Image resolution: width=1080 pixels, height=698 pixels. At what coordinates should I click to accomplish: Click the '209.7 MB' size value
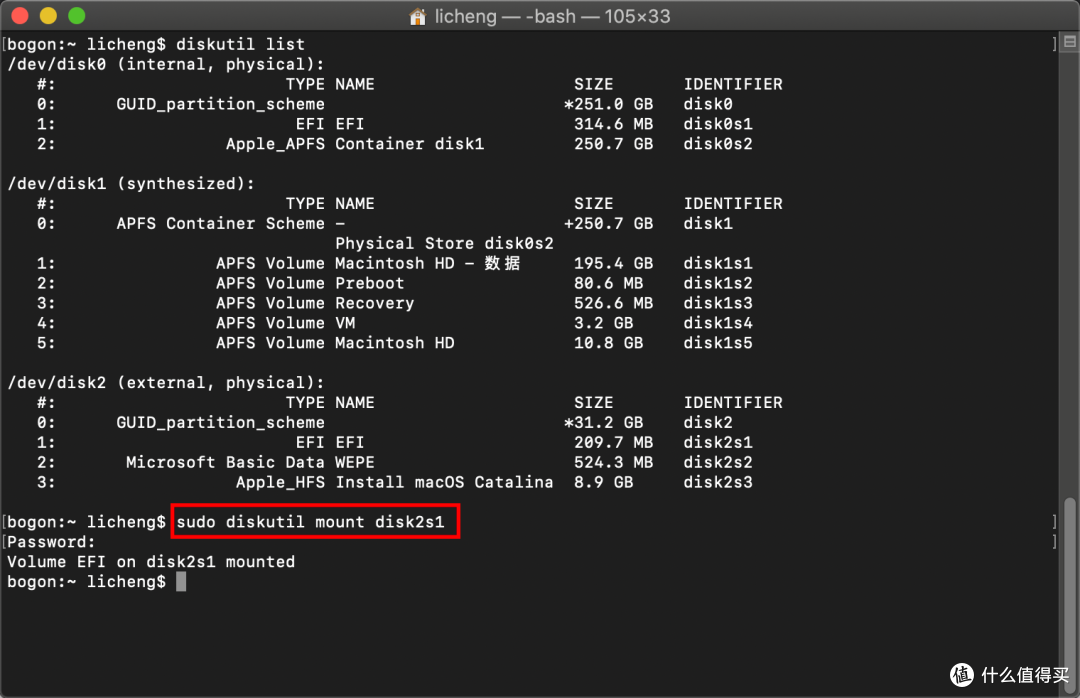614,442
